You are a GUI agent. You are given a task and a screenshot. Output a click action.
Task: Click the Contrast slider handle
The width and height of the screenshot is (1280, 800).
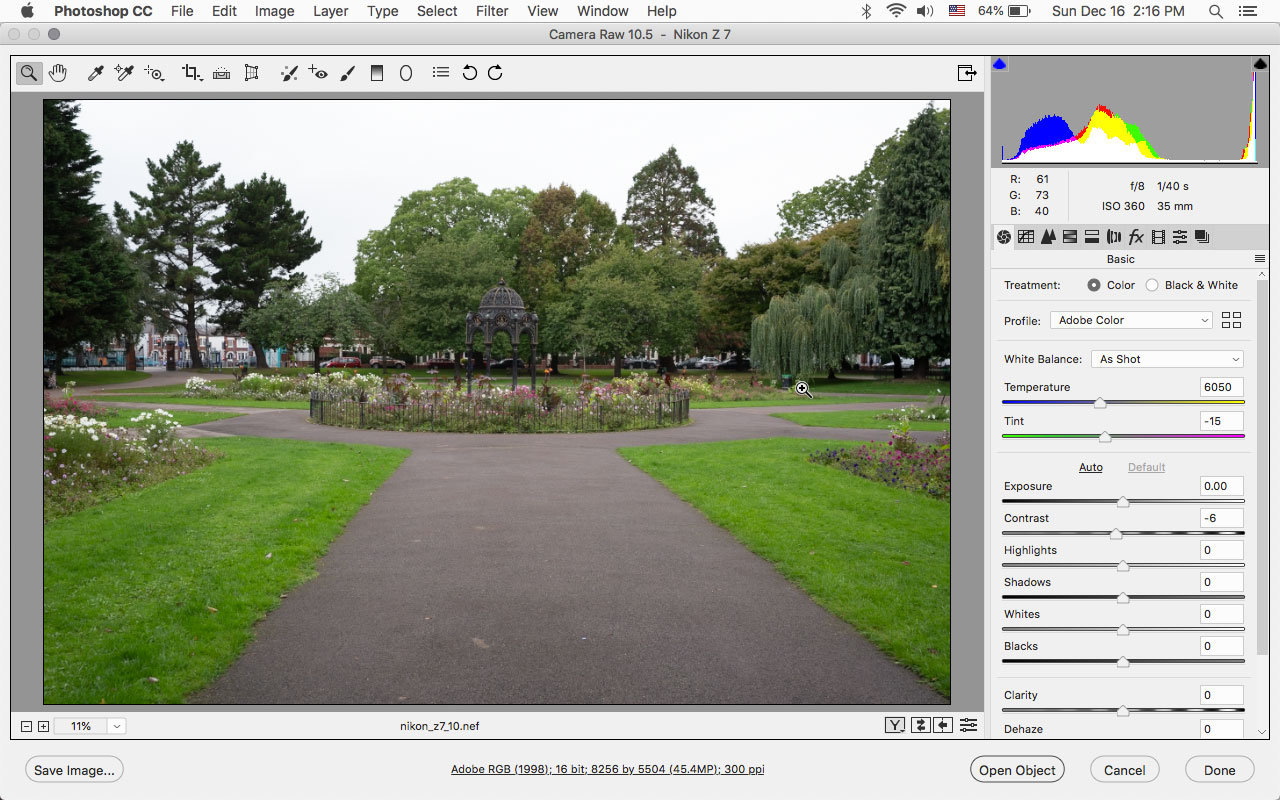tap(1116, 534)
